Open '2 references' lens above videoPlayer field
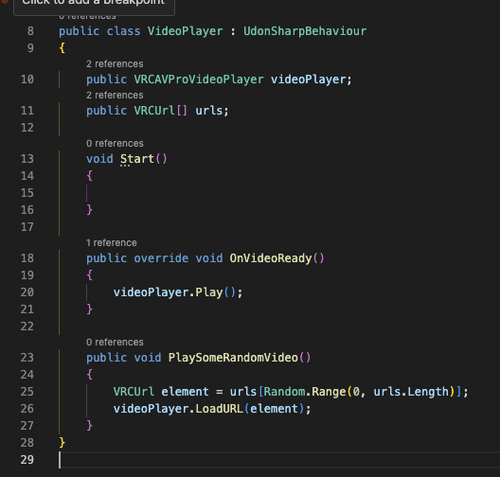500x477 pixels. [115, 64]
